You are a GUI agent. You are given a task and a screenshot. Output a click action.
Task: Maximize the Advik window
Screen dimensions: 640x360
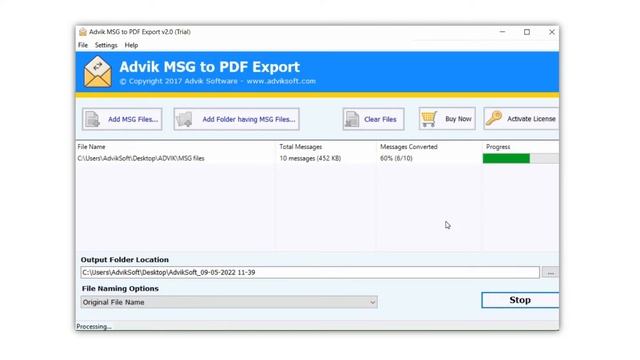coord(527,32)
